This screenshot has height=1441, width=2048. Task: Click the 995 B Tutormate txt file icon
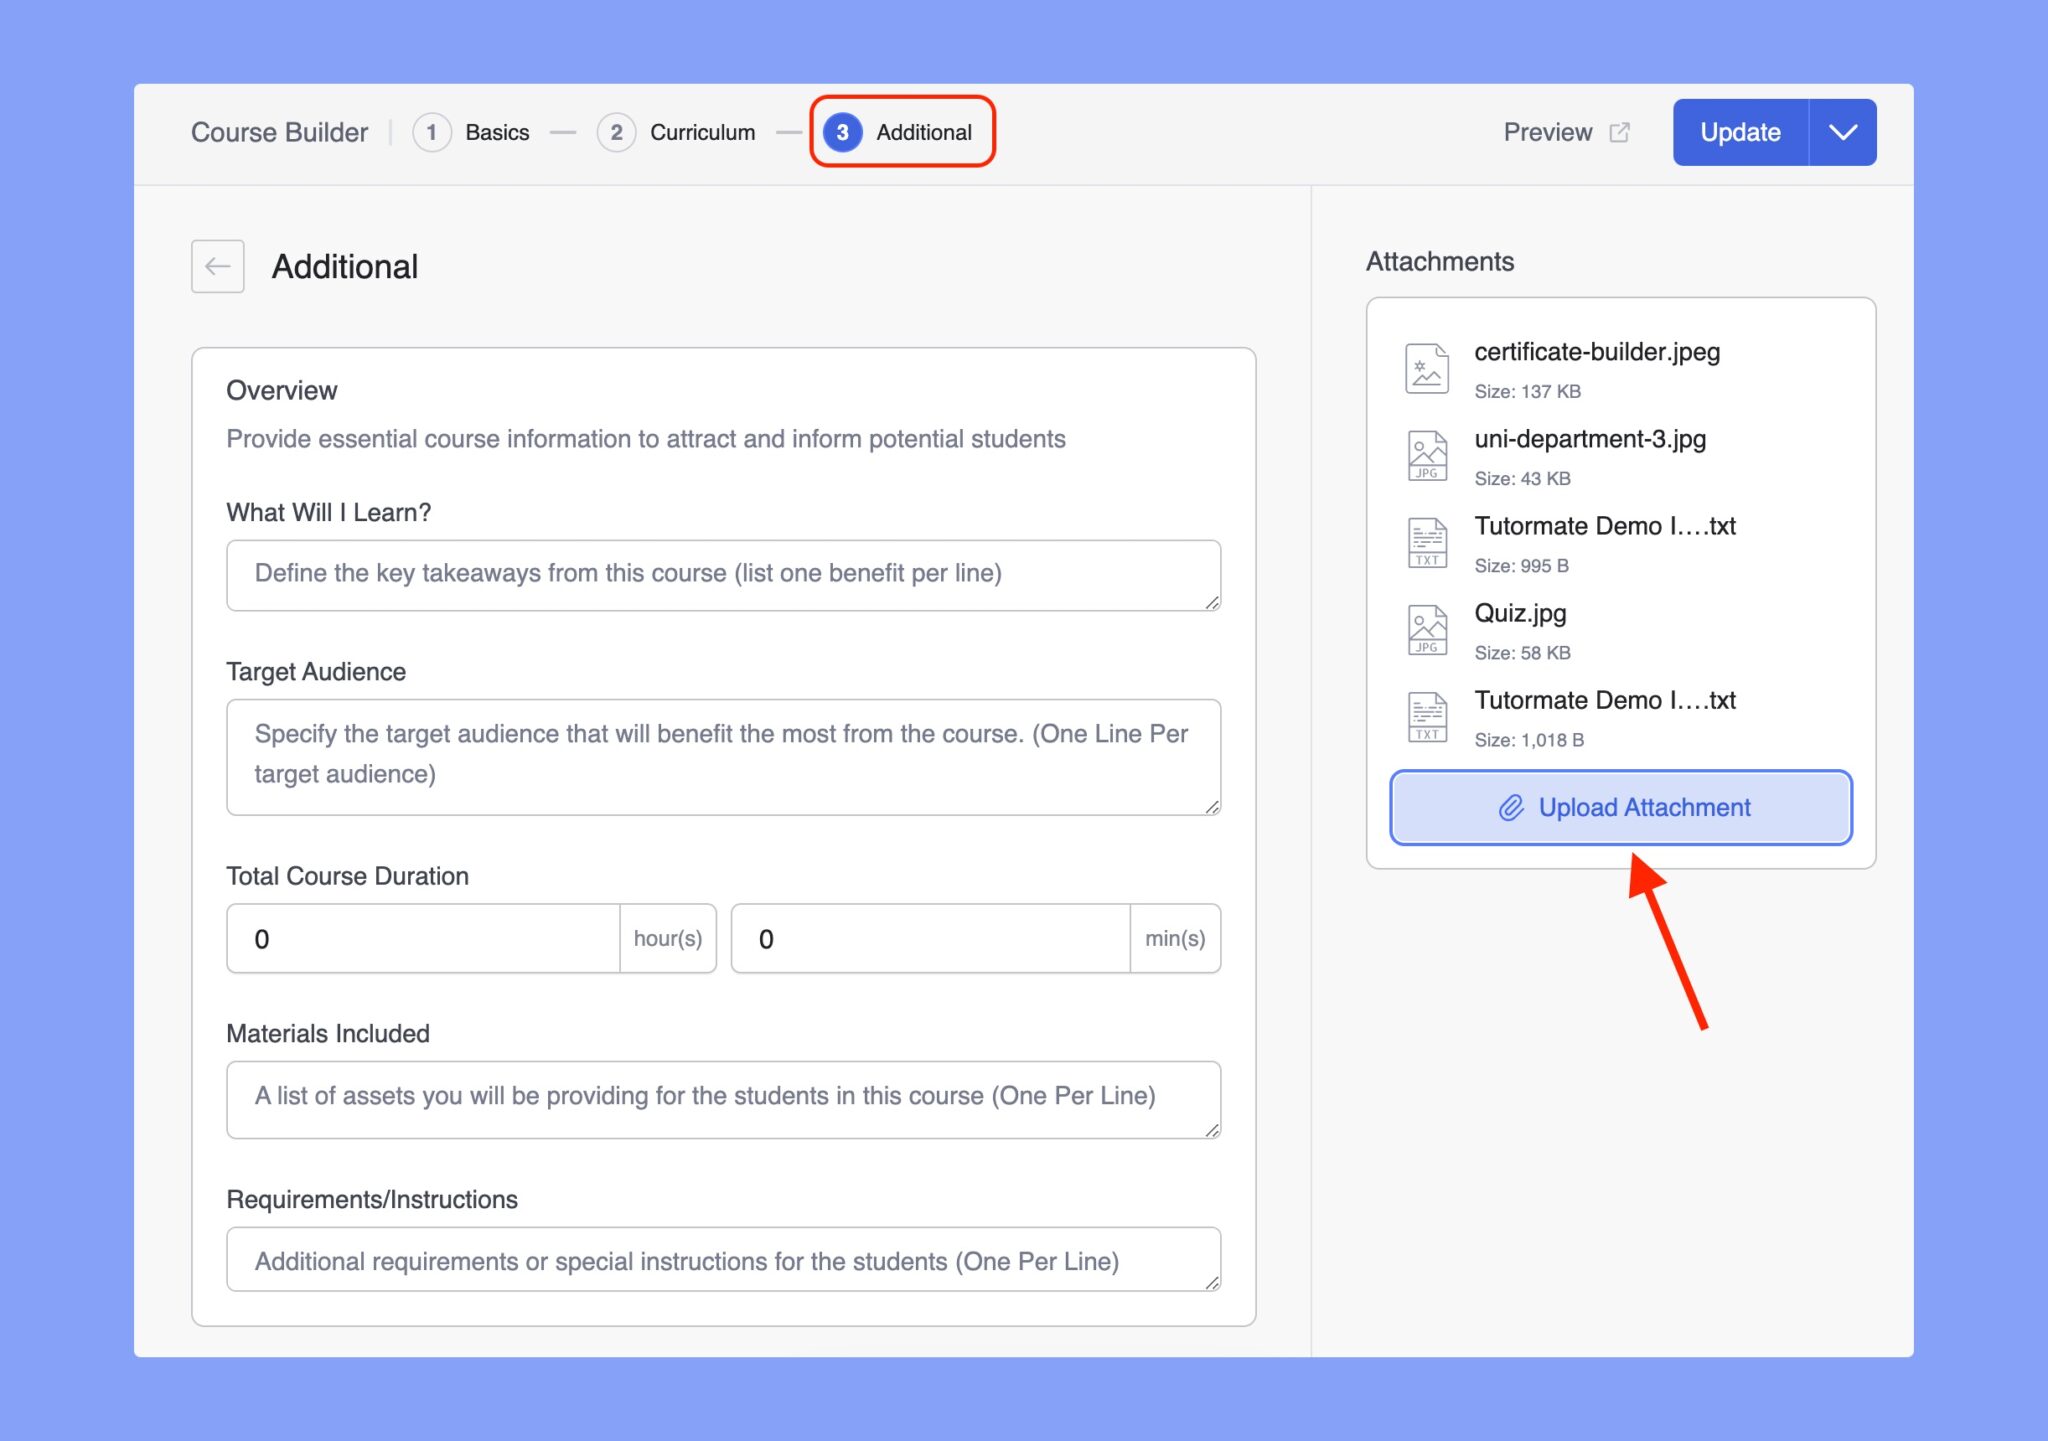[1426, 543]
